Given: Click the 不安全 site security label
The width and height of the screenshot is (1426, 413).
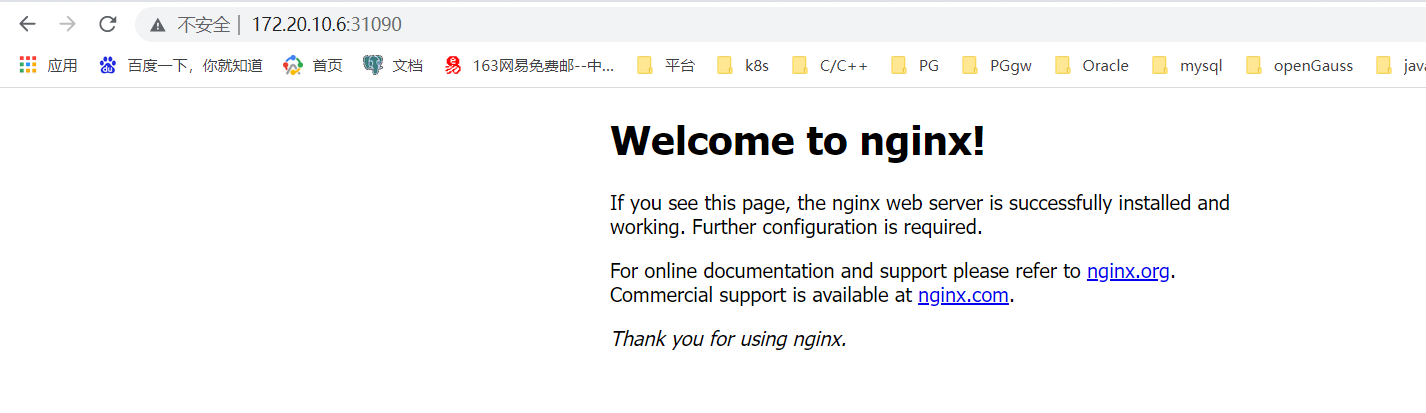Looking at the screenshot, I should (x=203, y=24).
